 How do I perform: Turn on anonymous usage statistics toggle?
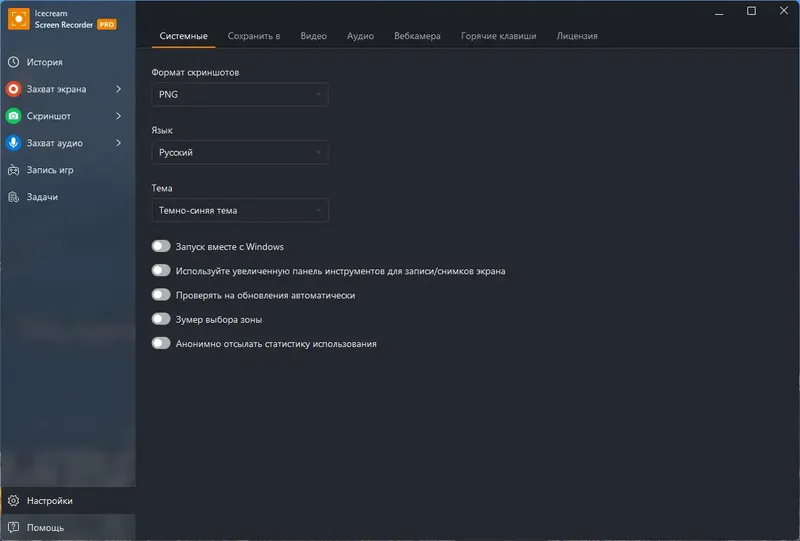(x=161, y=344)
